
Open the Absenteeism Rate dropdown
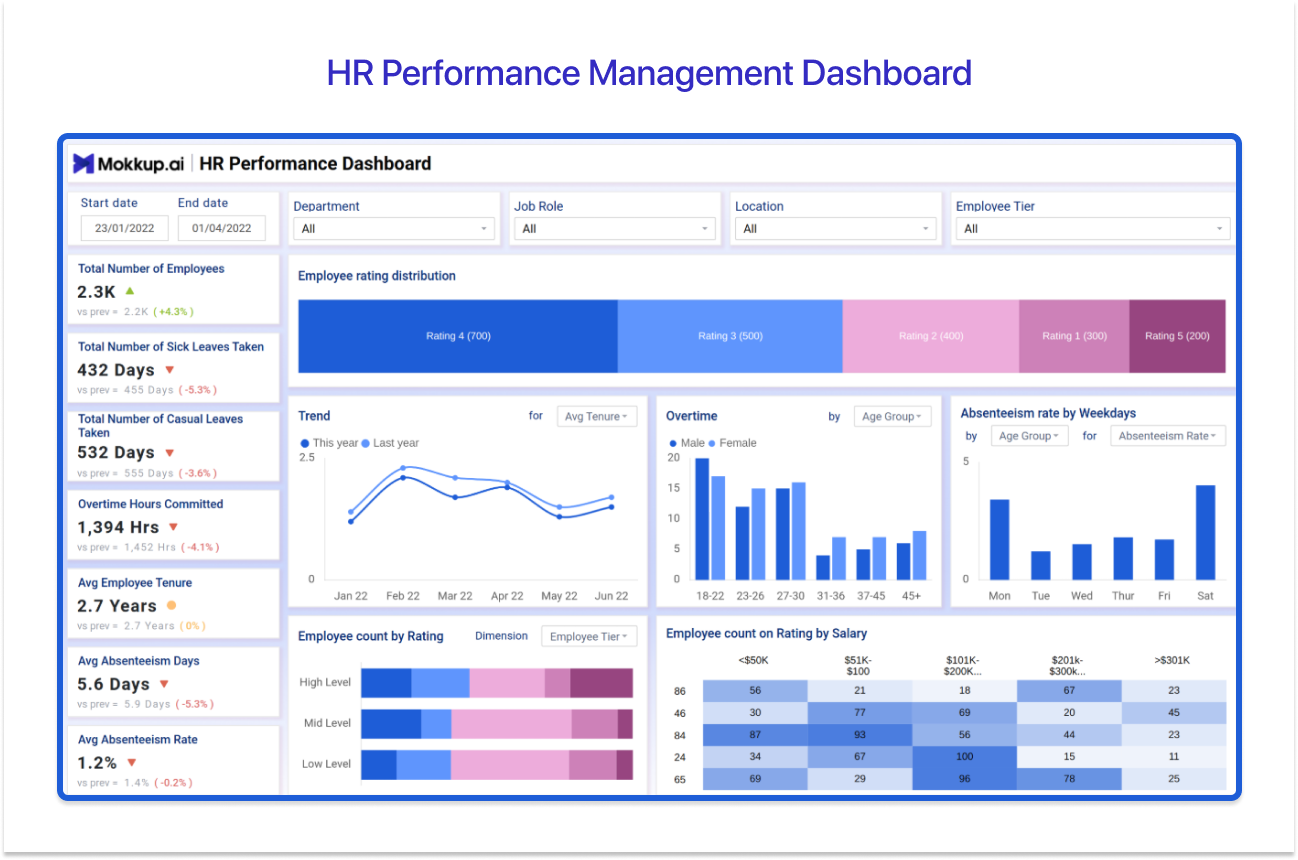point(1168,436)
